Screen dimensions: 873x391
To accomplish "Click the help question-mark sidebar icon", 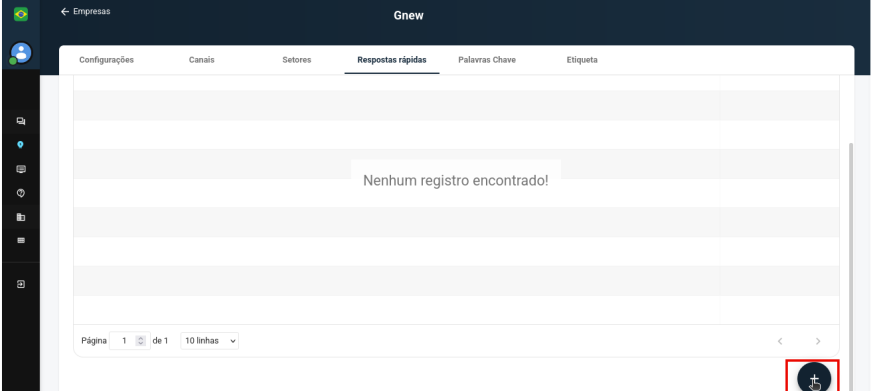I will tap(21, 193).
